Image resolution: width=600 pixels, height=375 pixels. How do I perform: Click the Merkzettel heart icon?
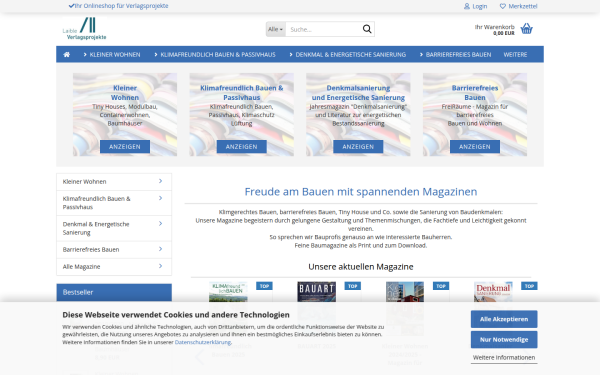(503, 6)
